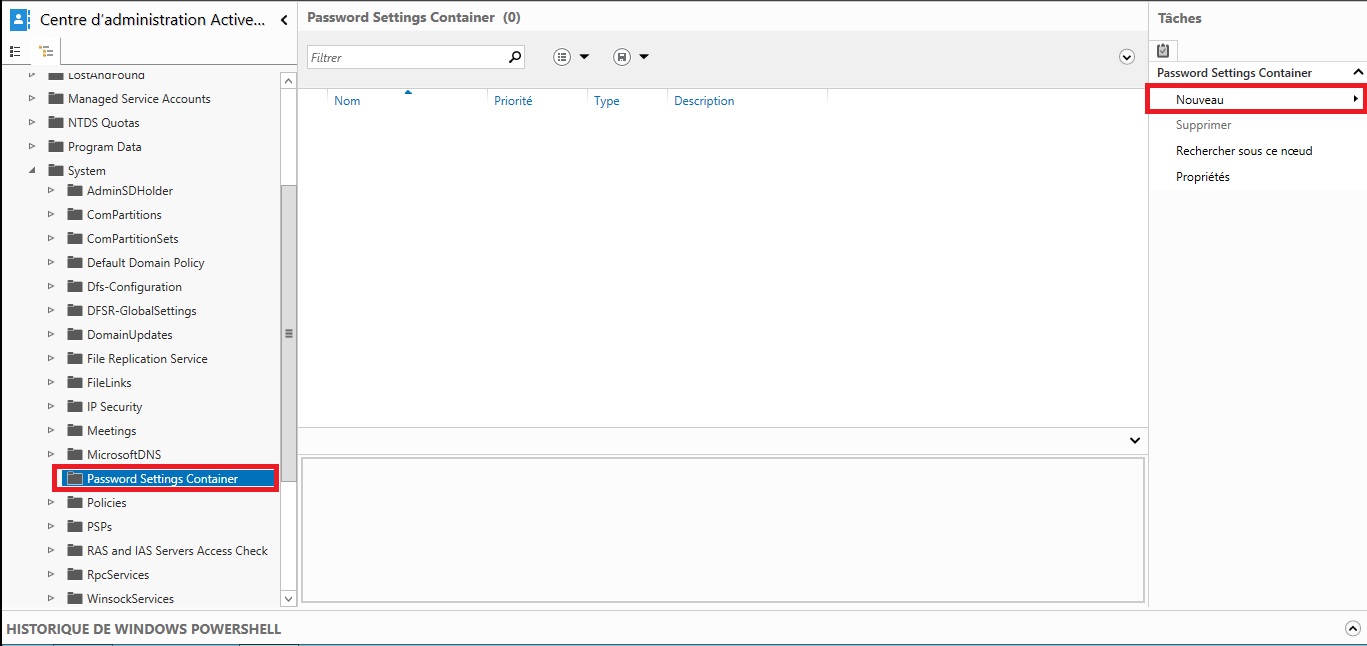Screen dimensions: 1367x646
Task: Open the saved queries disk icon dropdown
Action: coord(631,57)
